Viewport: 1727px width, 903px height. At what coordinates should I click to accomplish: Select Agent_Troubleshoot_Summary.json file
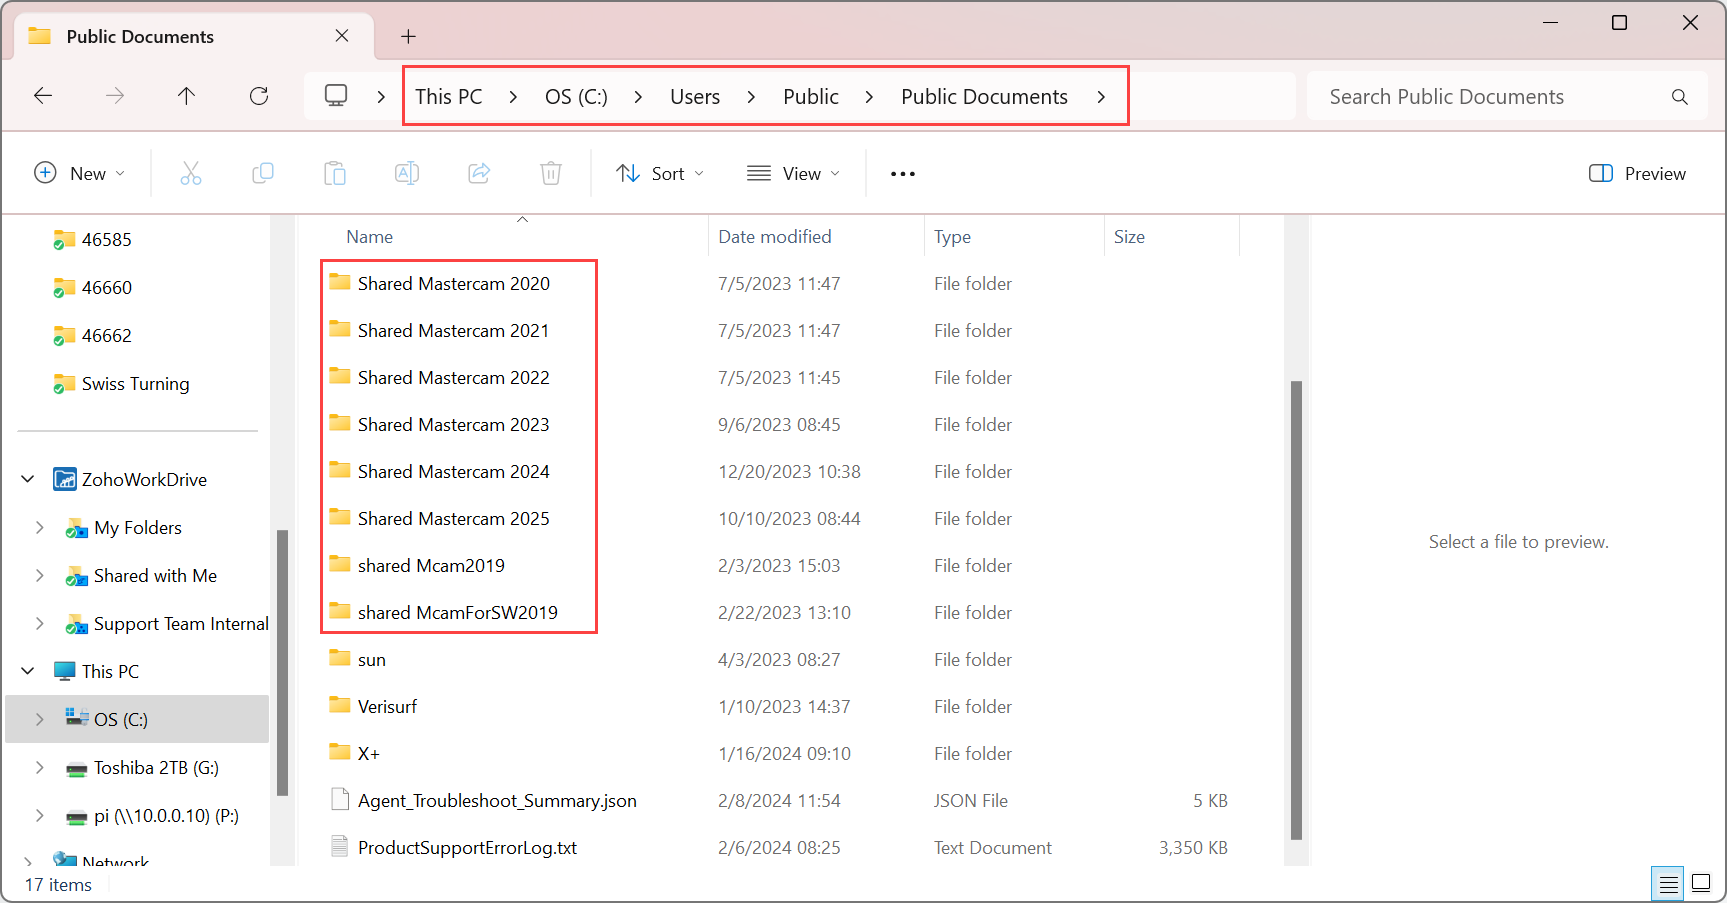click(497, 800)
